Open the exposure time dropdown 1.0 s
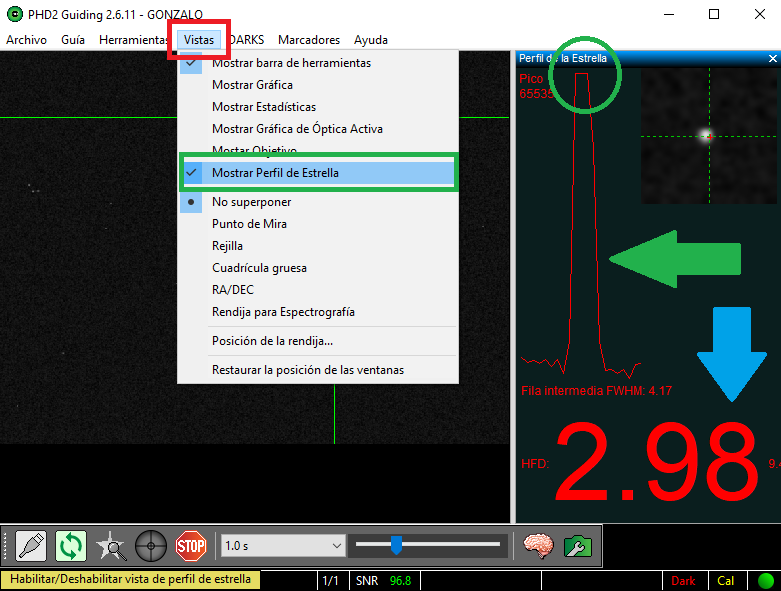Viewport: 781px width, 591px height. click(283, 546)
